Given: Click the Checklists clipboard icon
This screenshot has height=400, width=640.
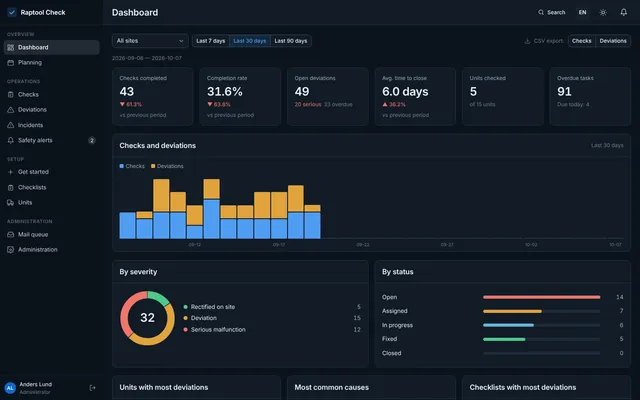Looking at the screenshot, I should tap(11, 187).
